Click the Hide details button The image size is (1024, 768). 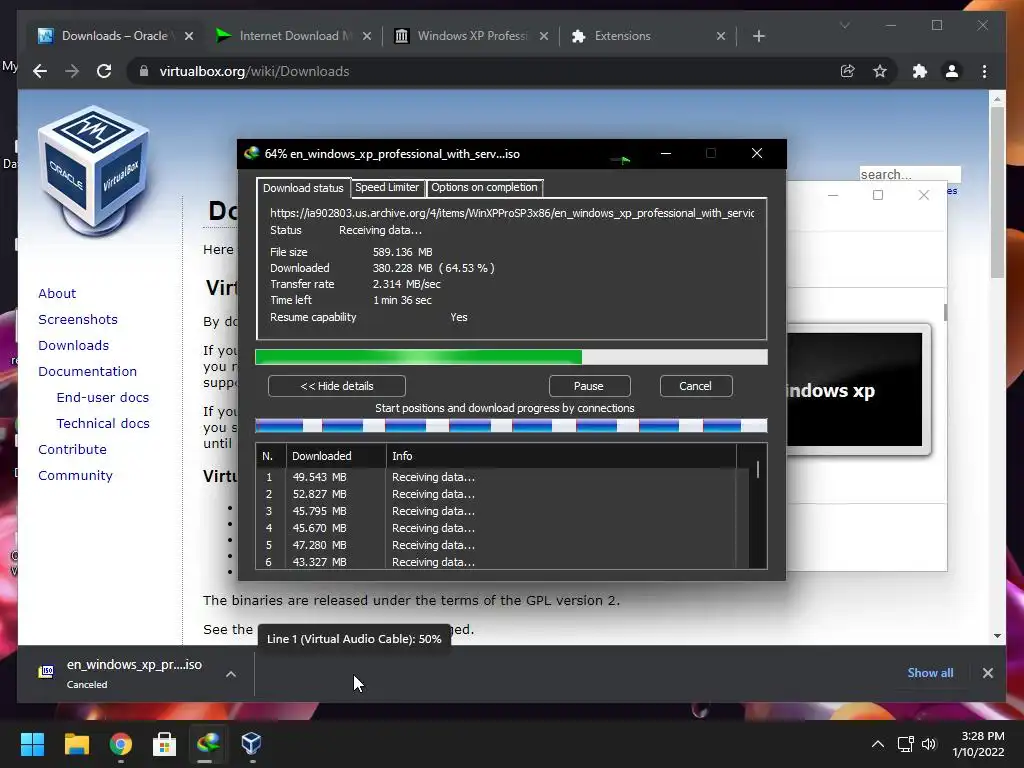tap(336, 386)
